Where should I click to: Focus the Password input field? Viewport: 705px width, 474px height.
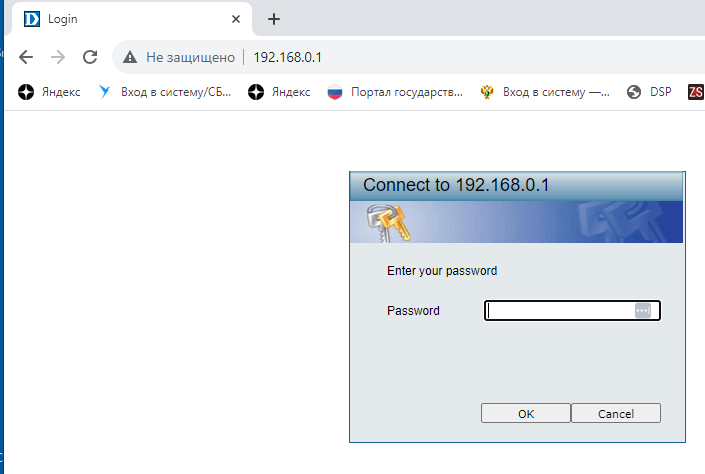pos(572,310)
